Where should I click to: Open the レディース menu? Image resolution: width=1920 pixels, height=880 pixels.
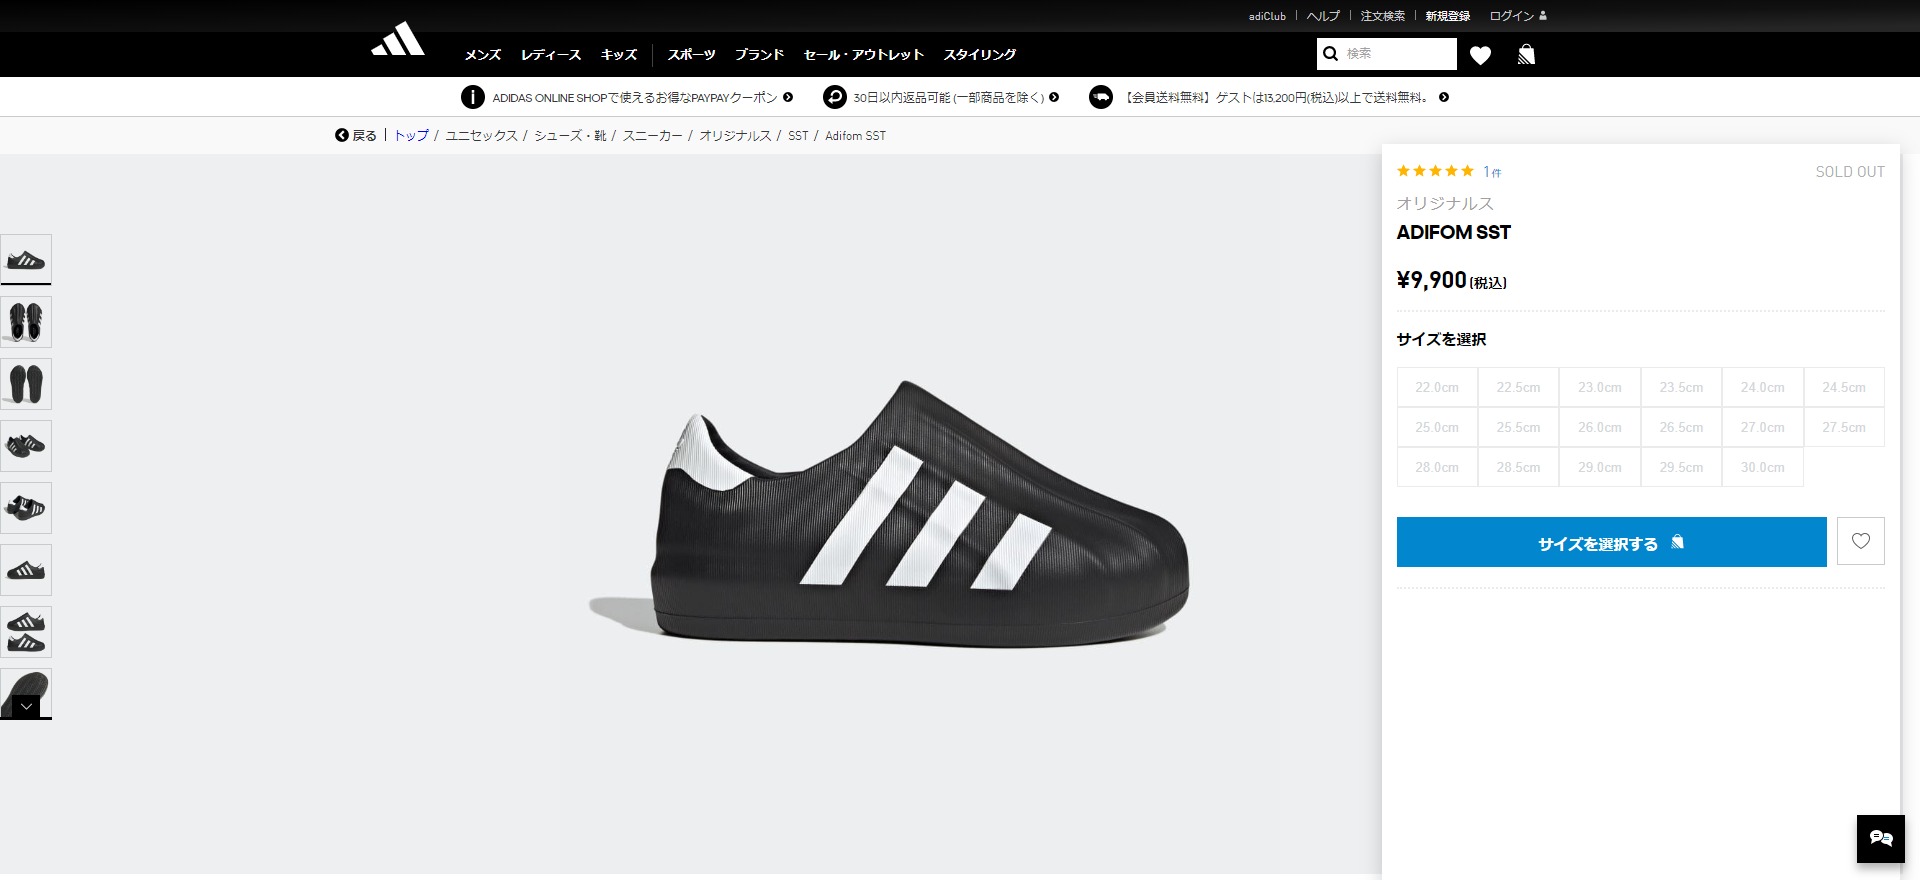[551, 55]
